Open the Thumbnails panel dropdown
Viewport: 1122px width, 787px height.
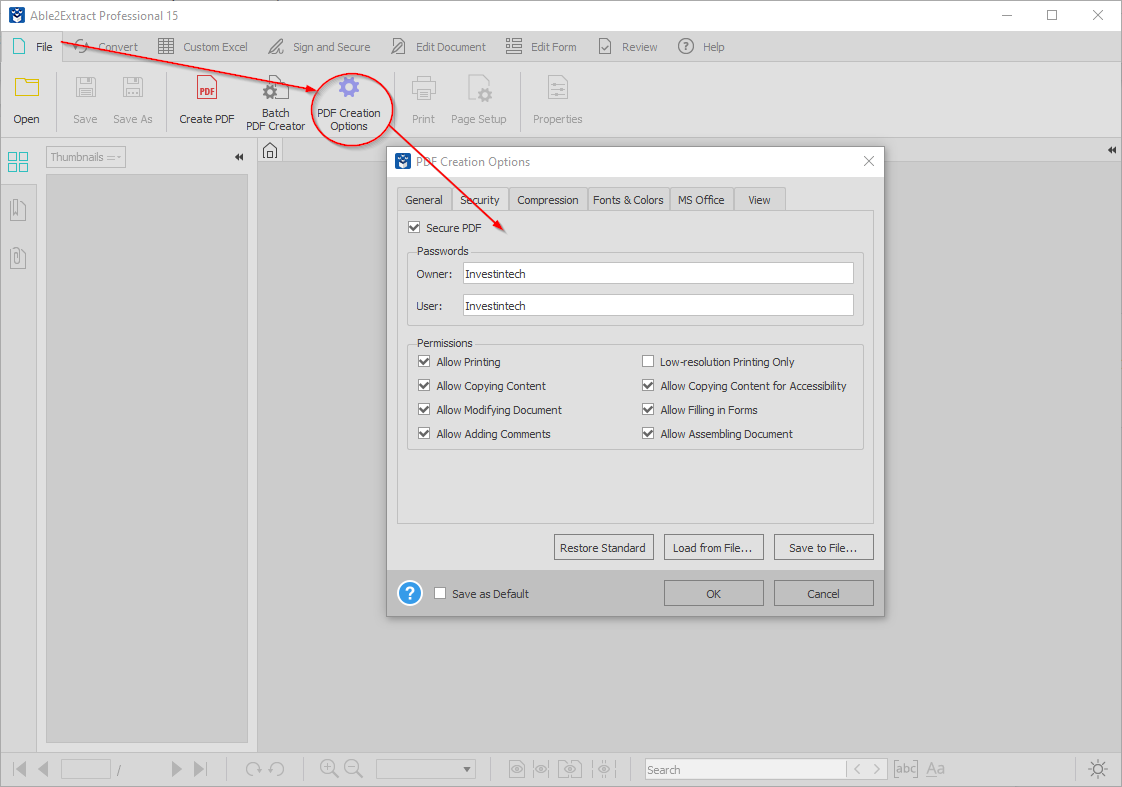(x=86, y=157)
